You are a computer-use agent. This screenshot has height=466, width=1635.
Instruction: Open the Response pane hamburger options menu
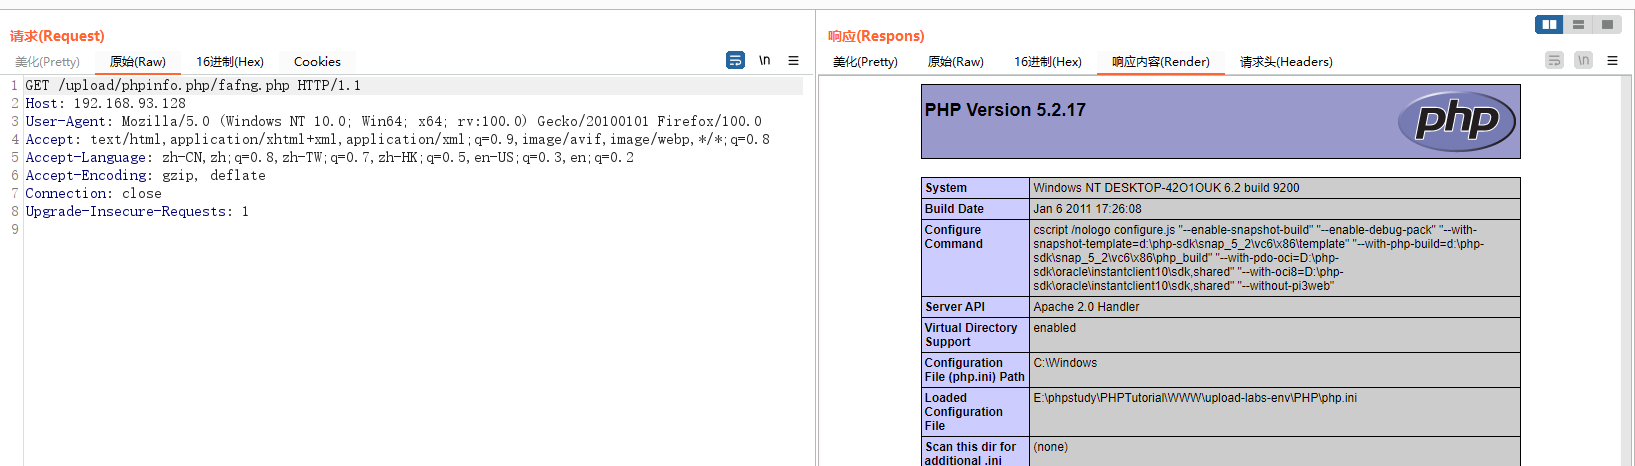1612,60
